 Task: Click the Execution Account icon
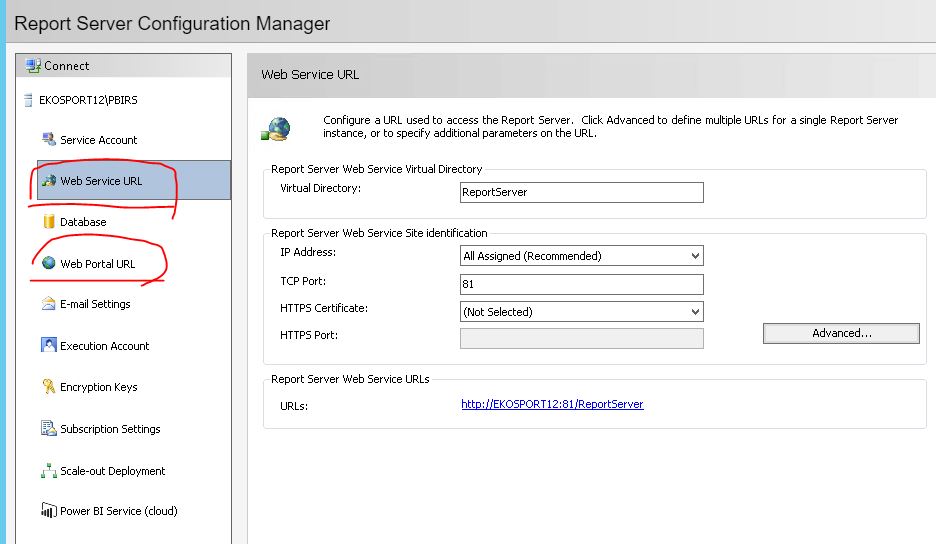(48, 345)
